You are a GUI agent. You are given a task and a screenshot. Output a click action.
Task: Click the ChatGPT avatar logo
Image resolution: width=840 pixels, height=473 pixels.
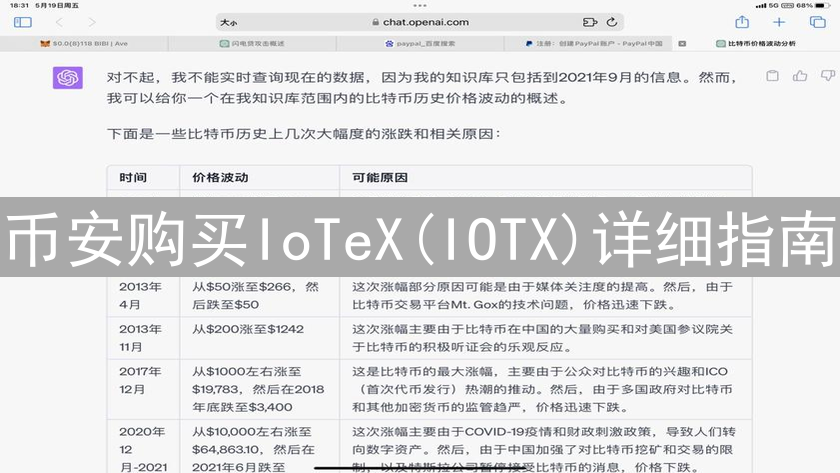[68, 78]
